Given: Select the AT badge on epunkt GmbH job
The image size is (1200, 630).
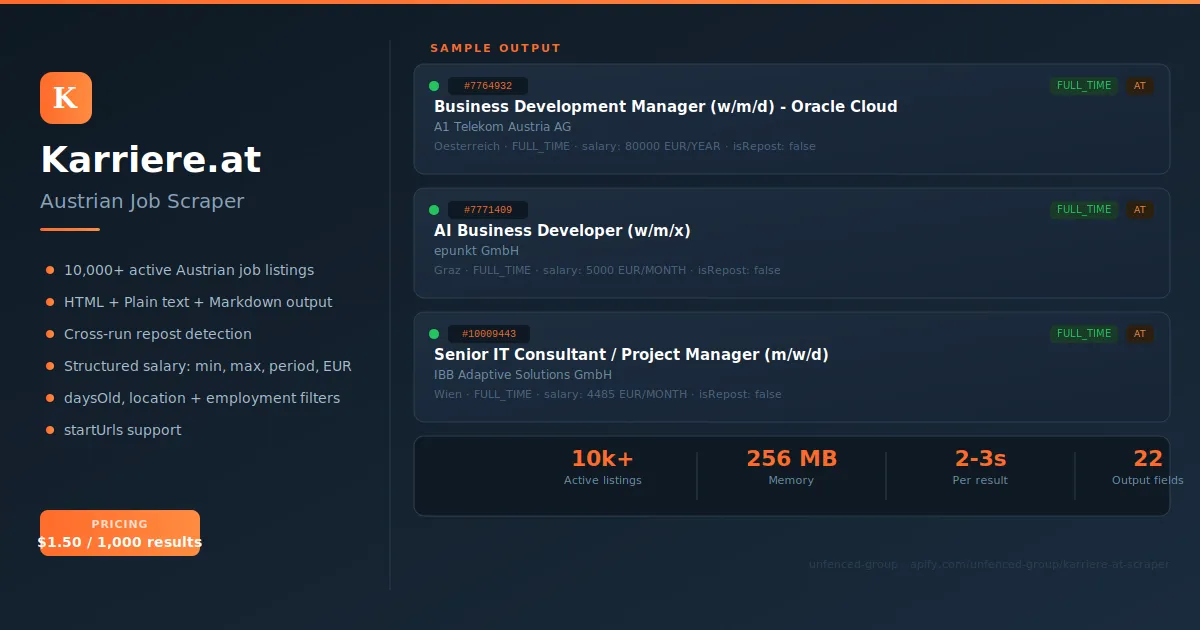Looking at the screenshot, I should 1140,210.
